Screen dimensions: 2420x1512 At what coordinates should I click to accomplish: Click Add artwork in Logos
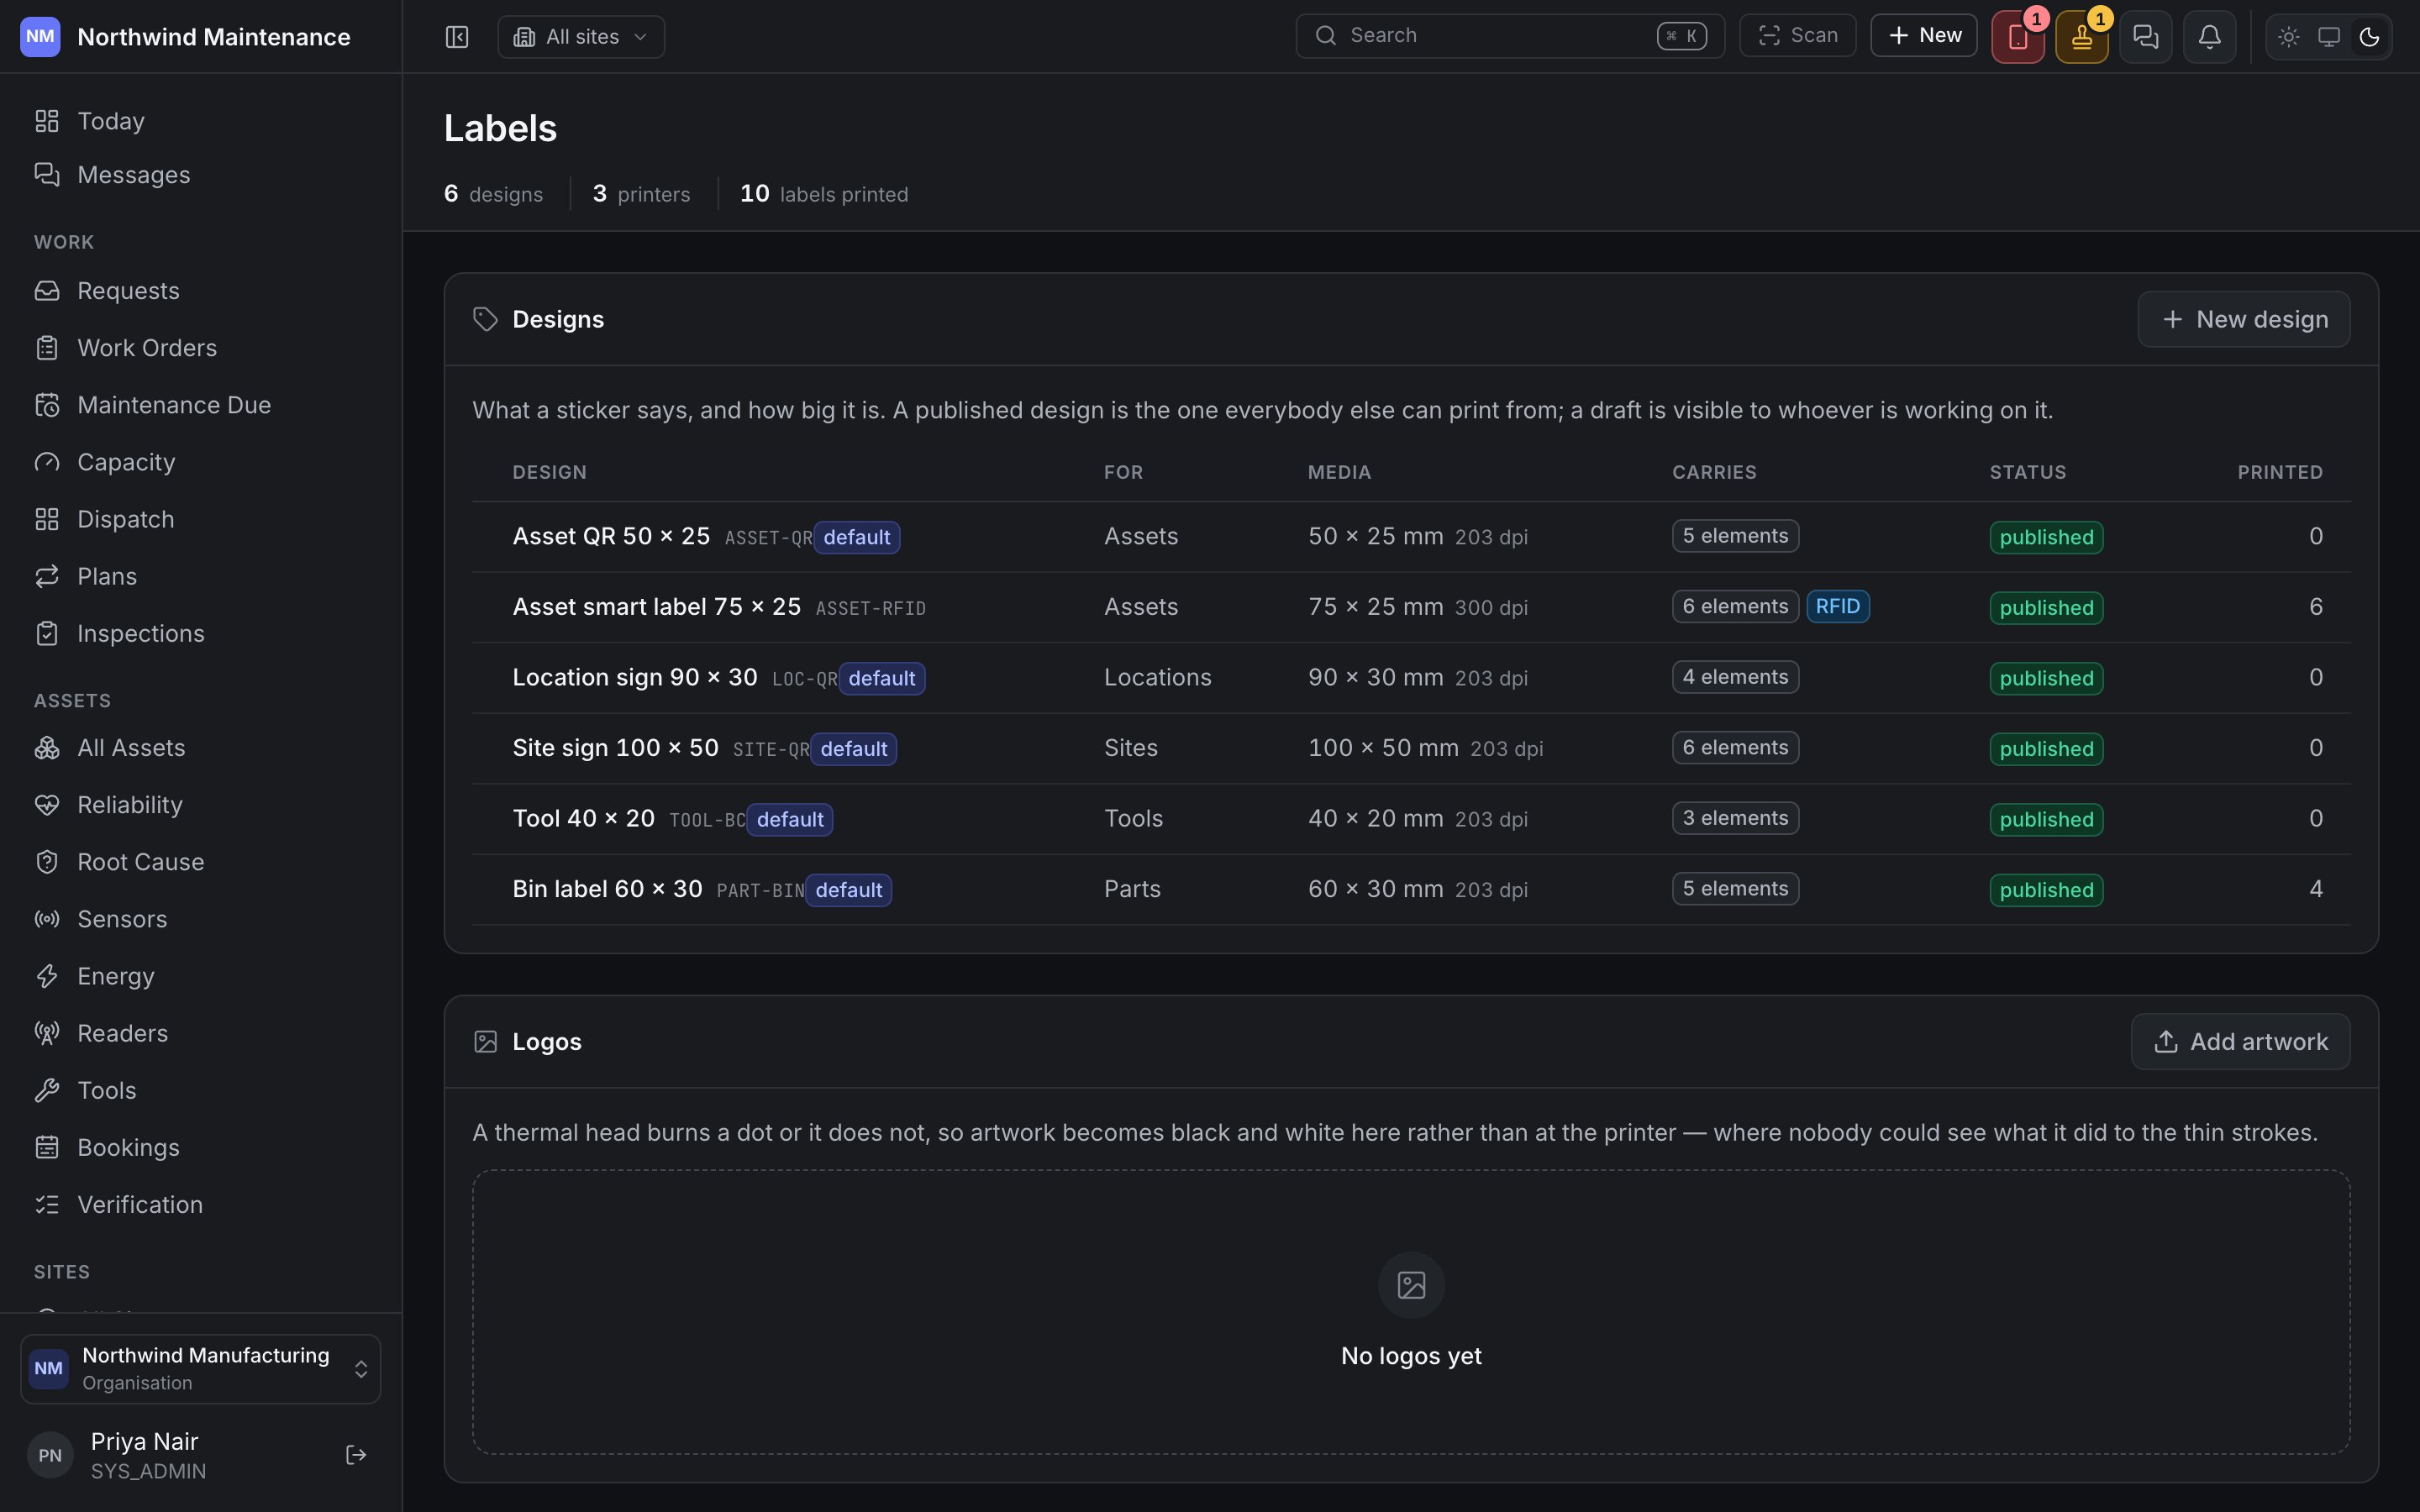(2240, 1041)
